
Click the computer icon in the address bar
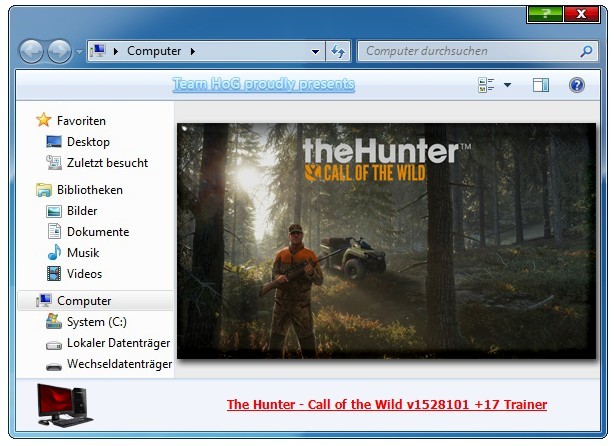click(x=98, y=51)
